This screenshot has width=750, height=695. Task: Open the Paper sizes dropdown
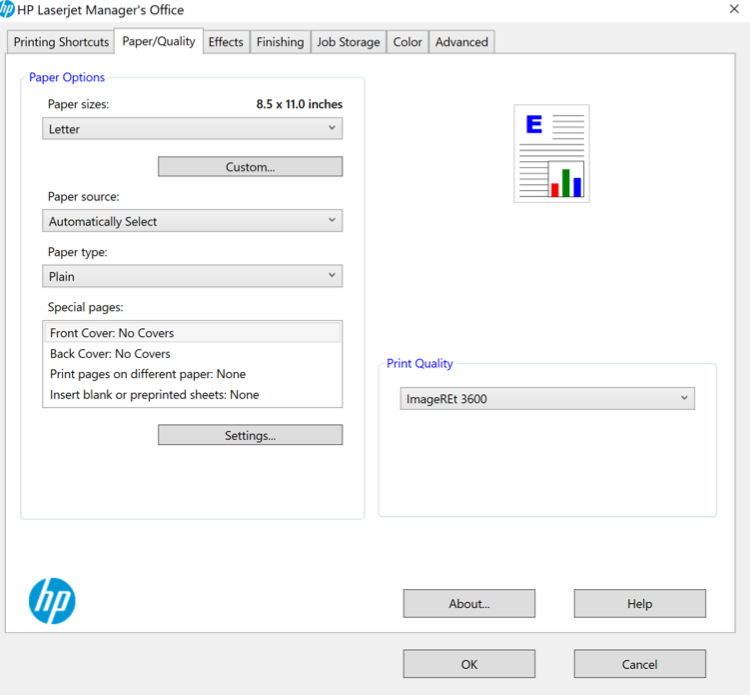192,129
